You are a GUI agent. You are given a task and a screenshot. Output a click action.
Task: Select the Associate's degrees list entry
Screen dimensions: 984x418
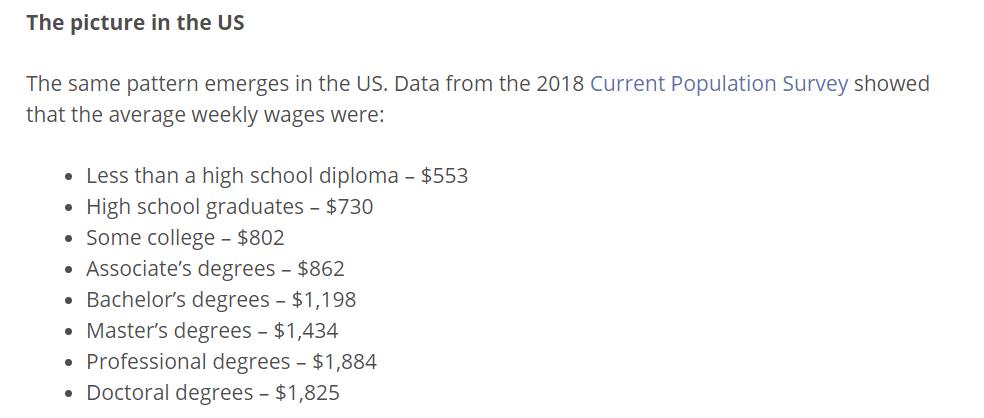(215, 269)
